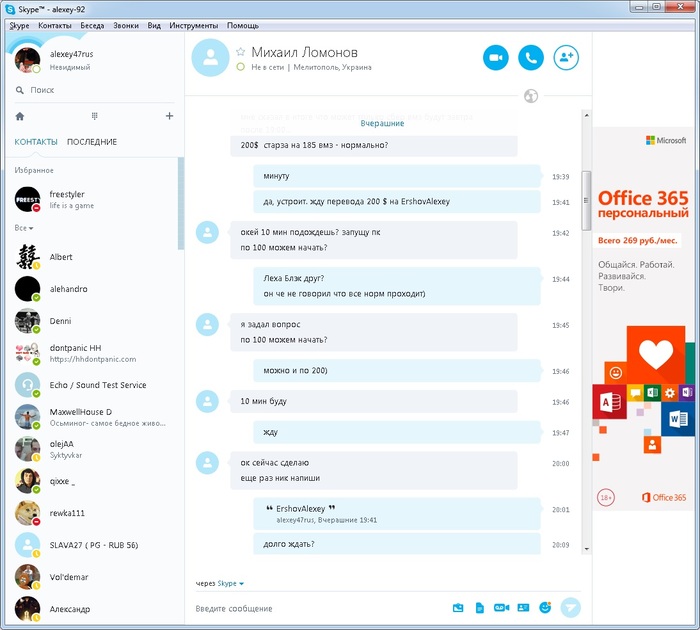Open the Вид menu
This screenshot has width=700, height=630.
154,25
